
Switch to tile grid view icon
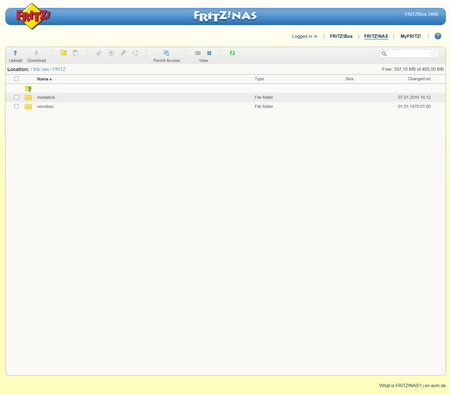pos(209,53)
